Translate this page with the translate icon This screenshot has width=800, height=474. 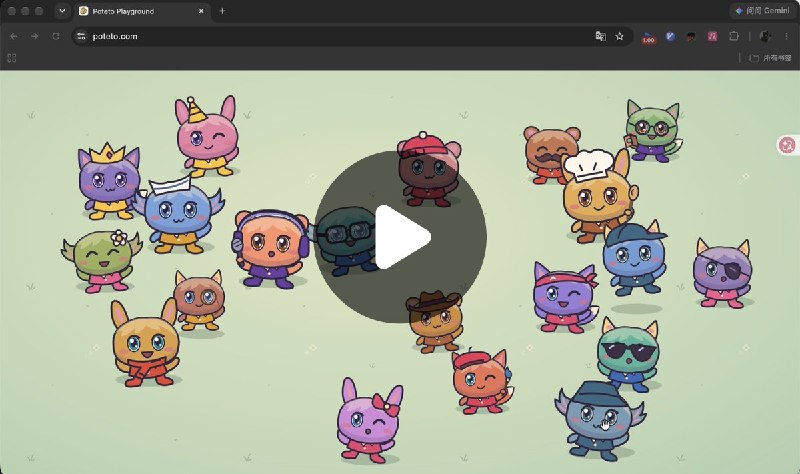coord(601,36)
